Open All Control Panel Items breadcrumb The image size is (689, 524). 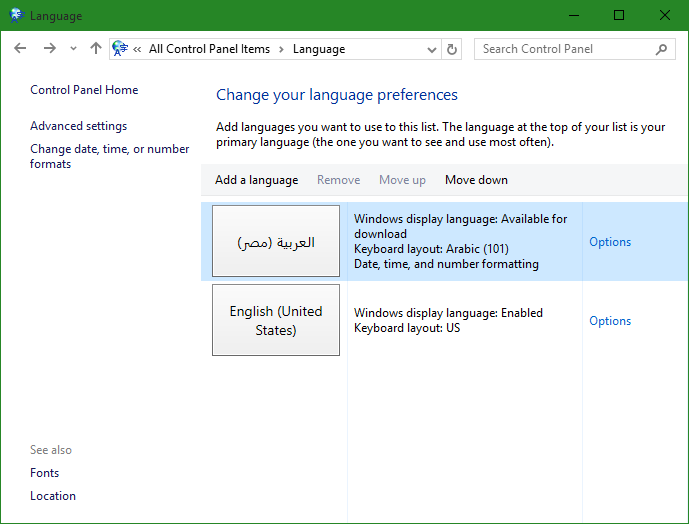209,49
